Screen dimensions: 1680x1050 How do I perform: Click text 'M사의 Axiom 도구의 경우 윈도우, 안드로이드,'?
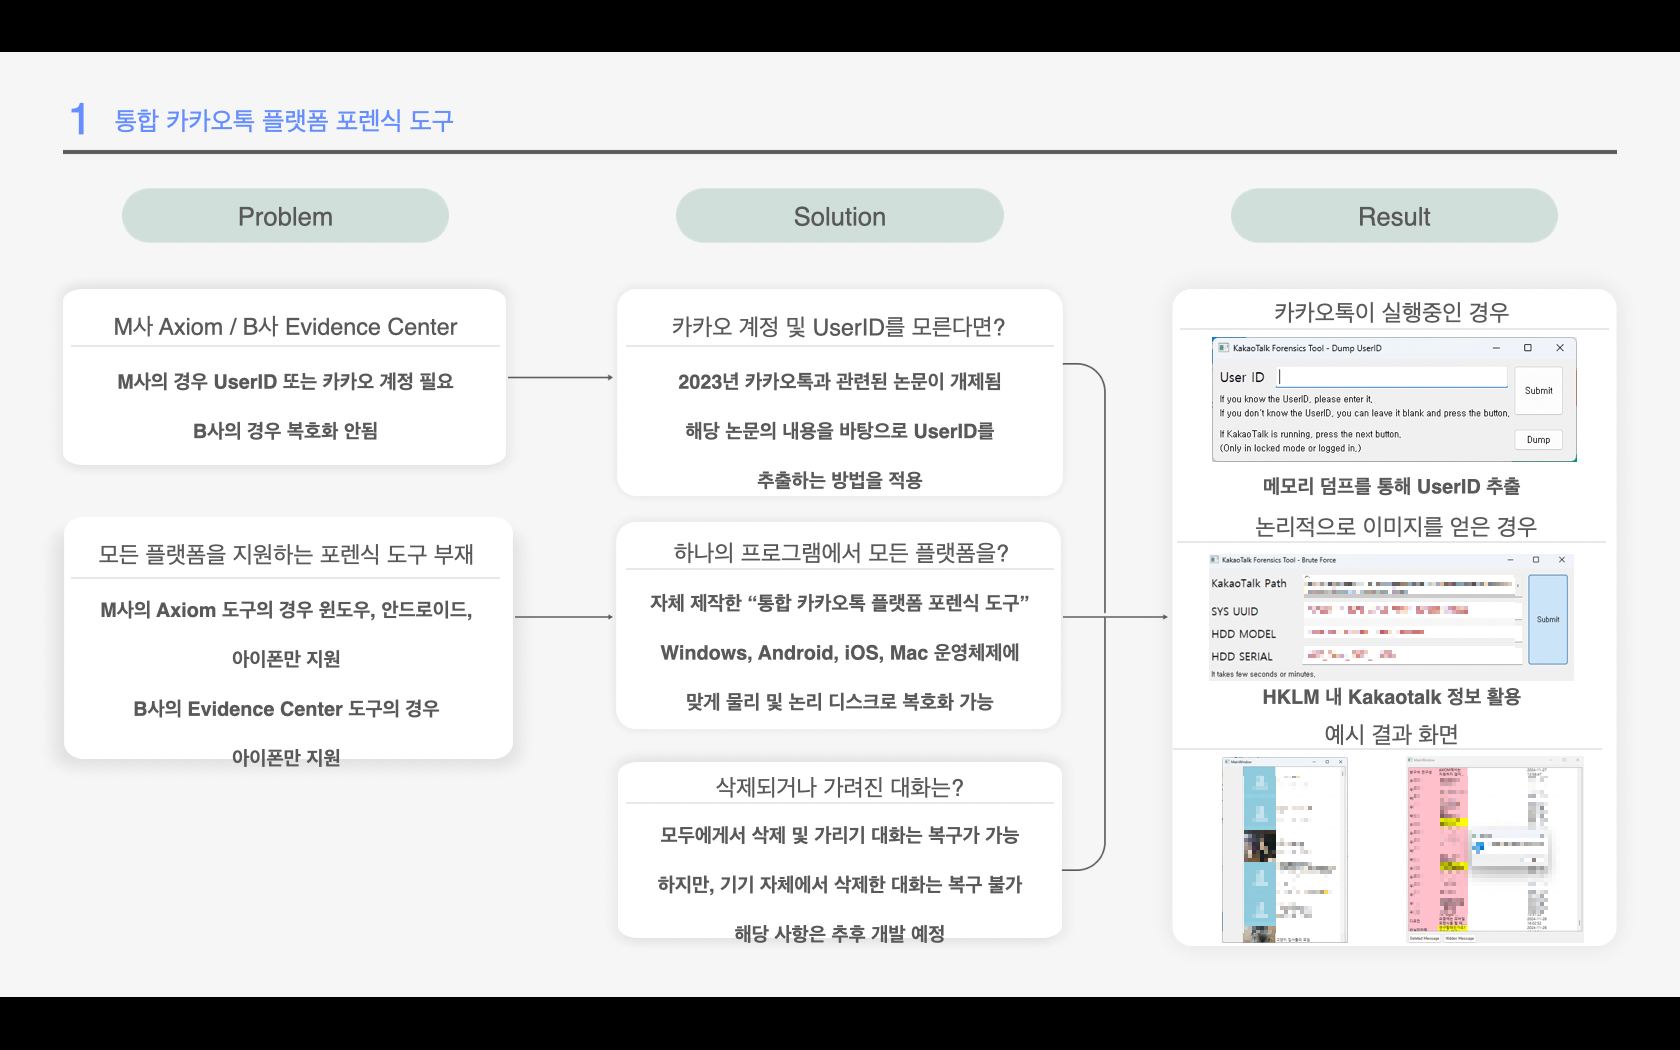click(286, 610)
